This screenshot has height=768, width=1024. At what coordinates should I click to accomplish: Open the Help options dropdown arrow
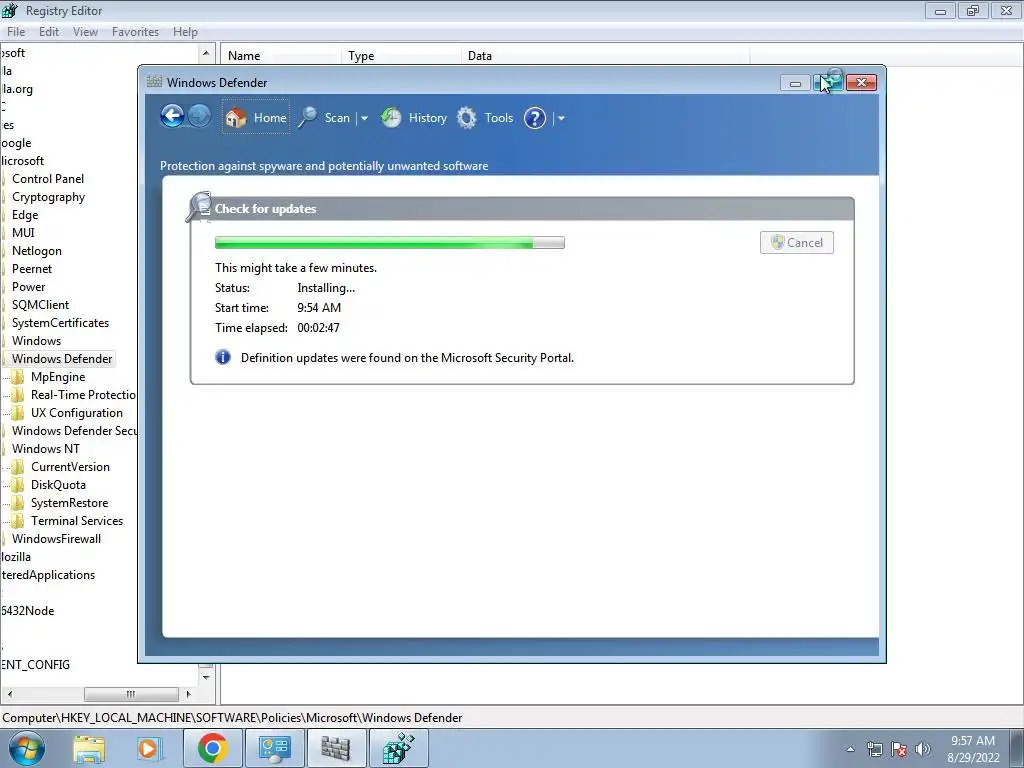point(561,118)
